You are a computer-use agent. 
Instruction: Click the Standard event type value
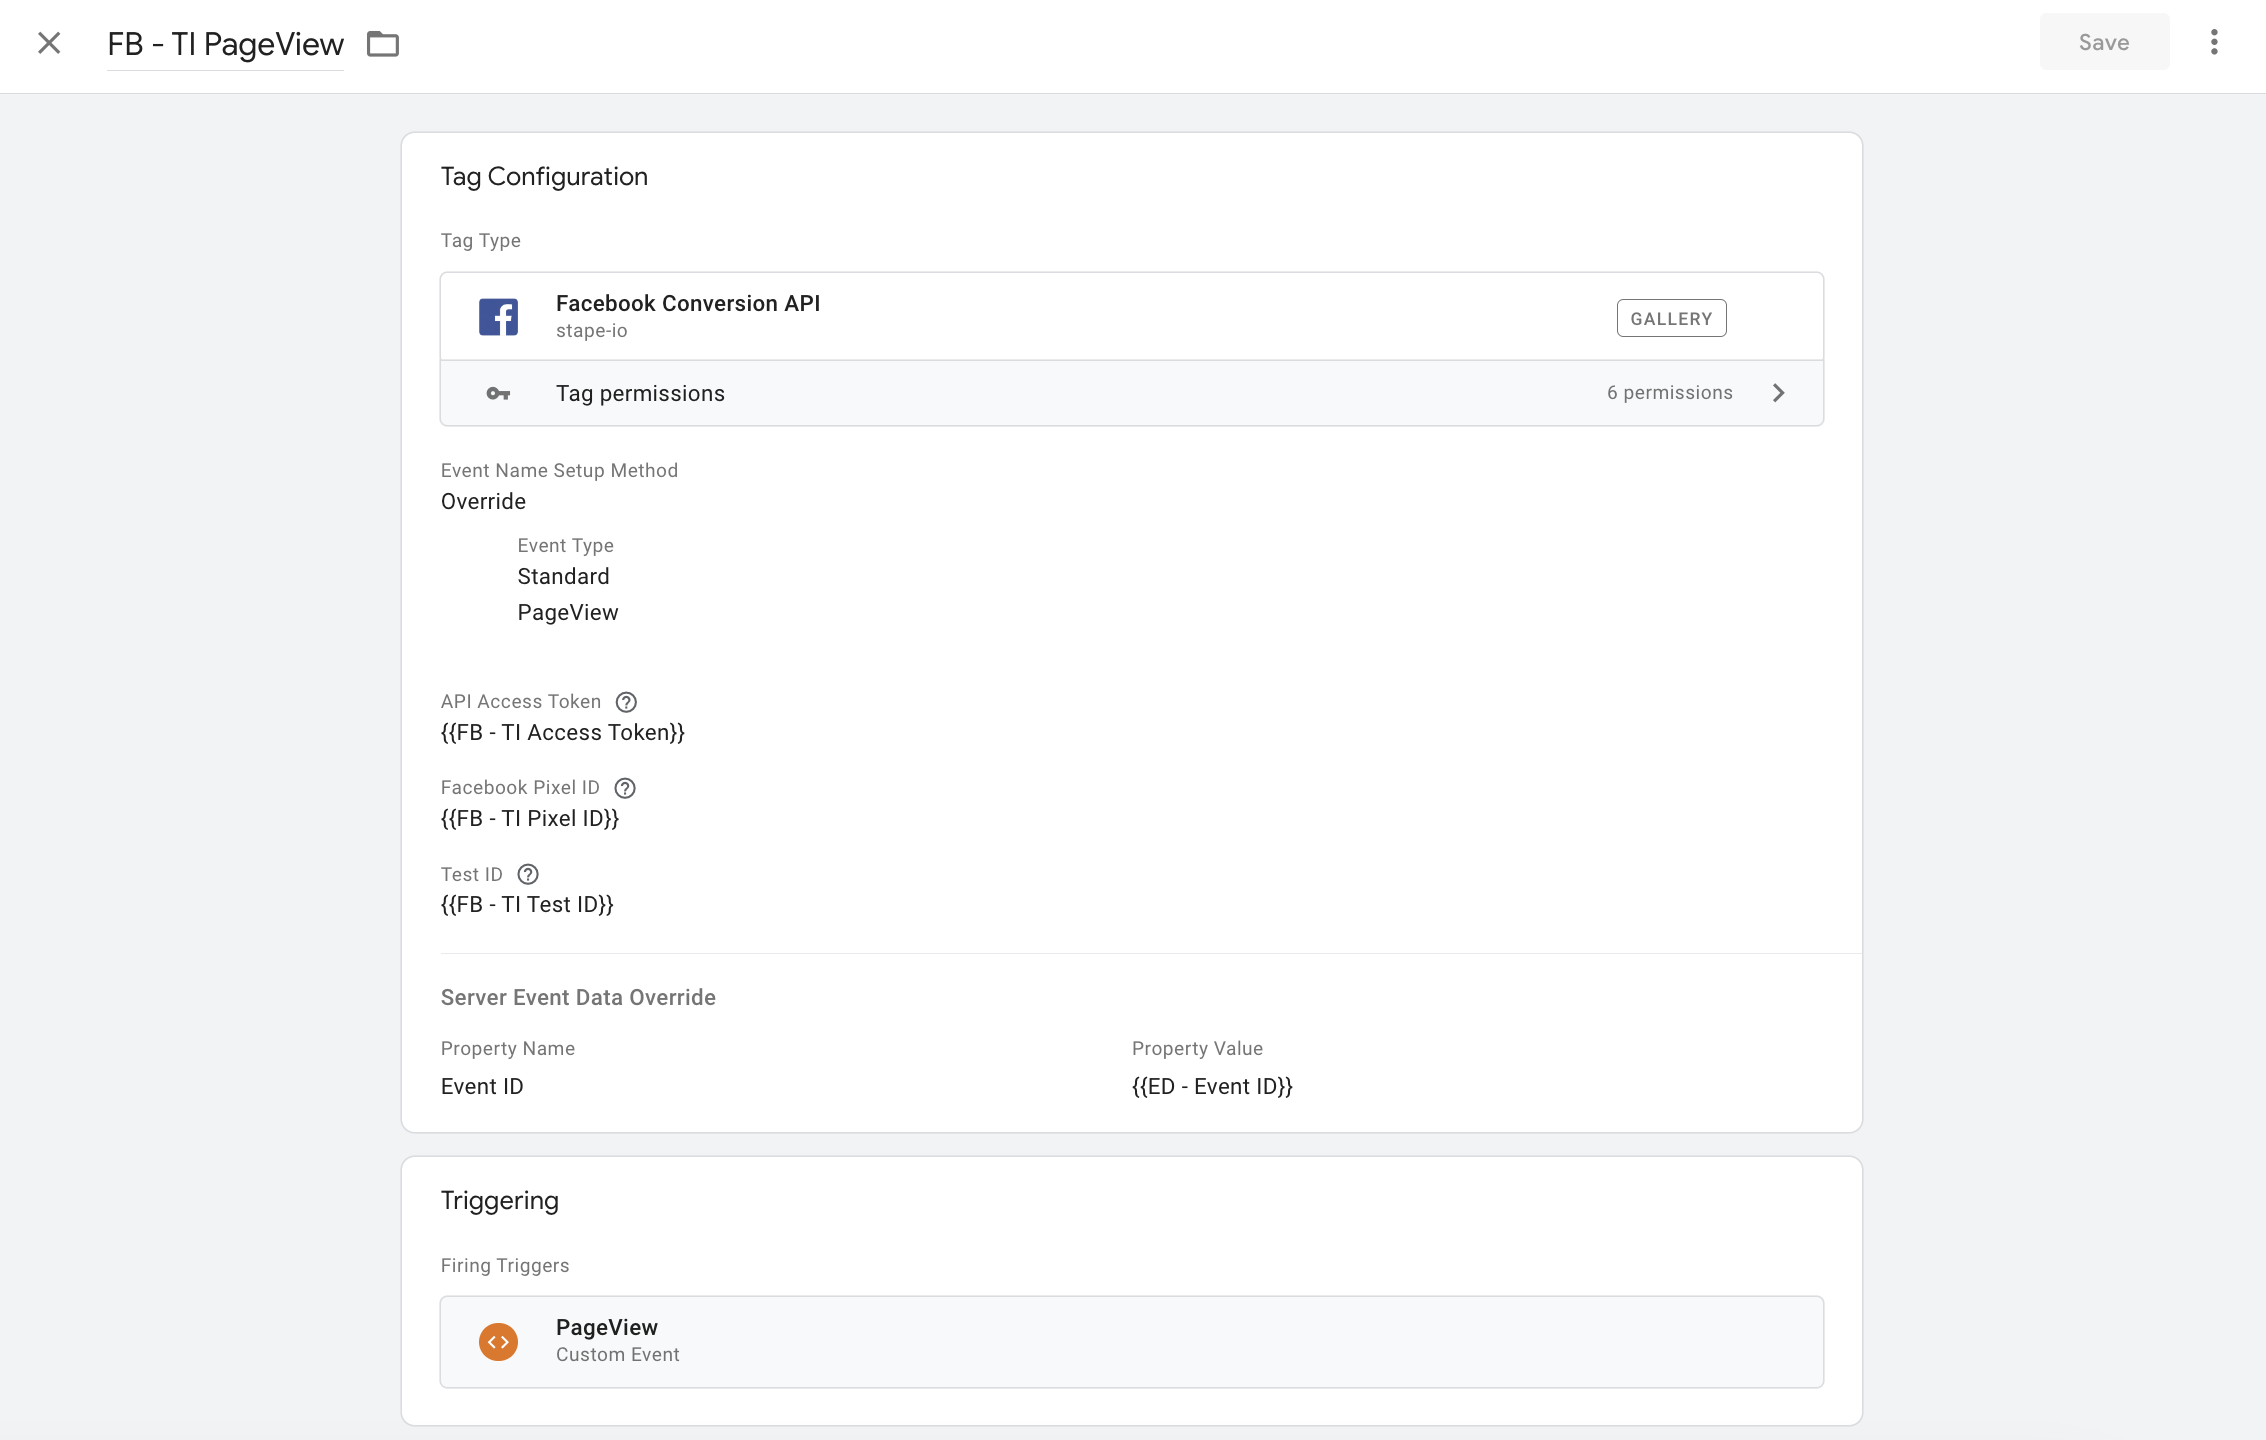tap(563, 577)
